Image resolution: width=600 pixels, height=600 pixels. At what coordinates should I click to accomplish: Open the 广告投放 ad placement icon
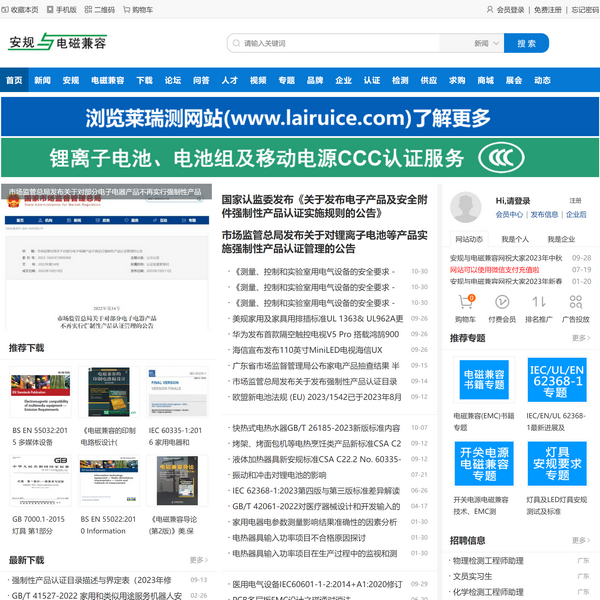click(x=575, y=302)
